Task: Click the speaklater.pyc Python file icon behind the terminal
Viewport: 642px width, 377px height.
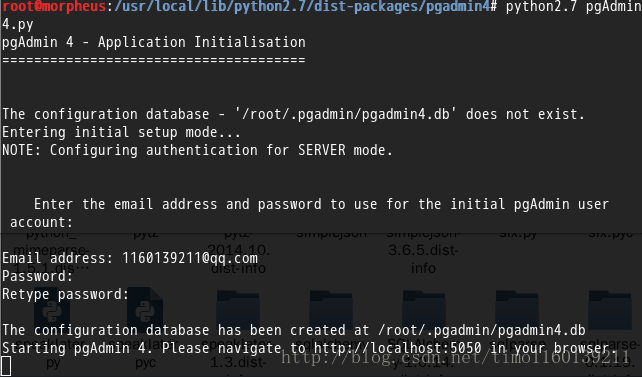Action: point(145,309)
